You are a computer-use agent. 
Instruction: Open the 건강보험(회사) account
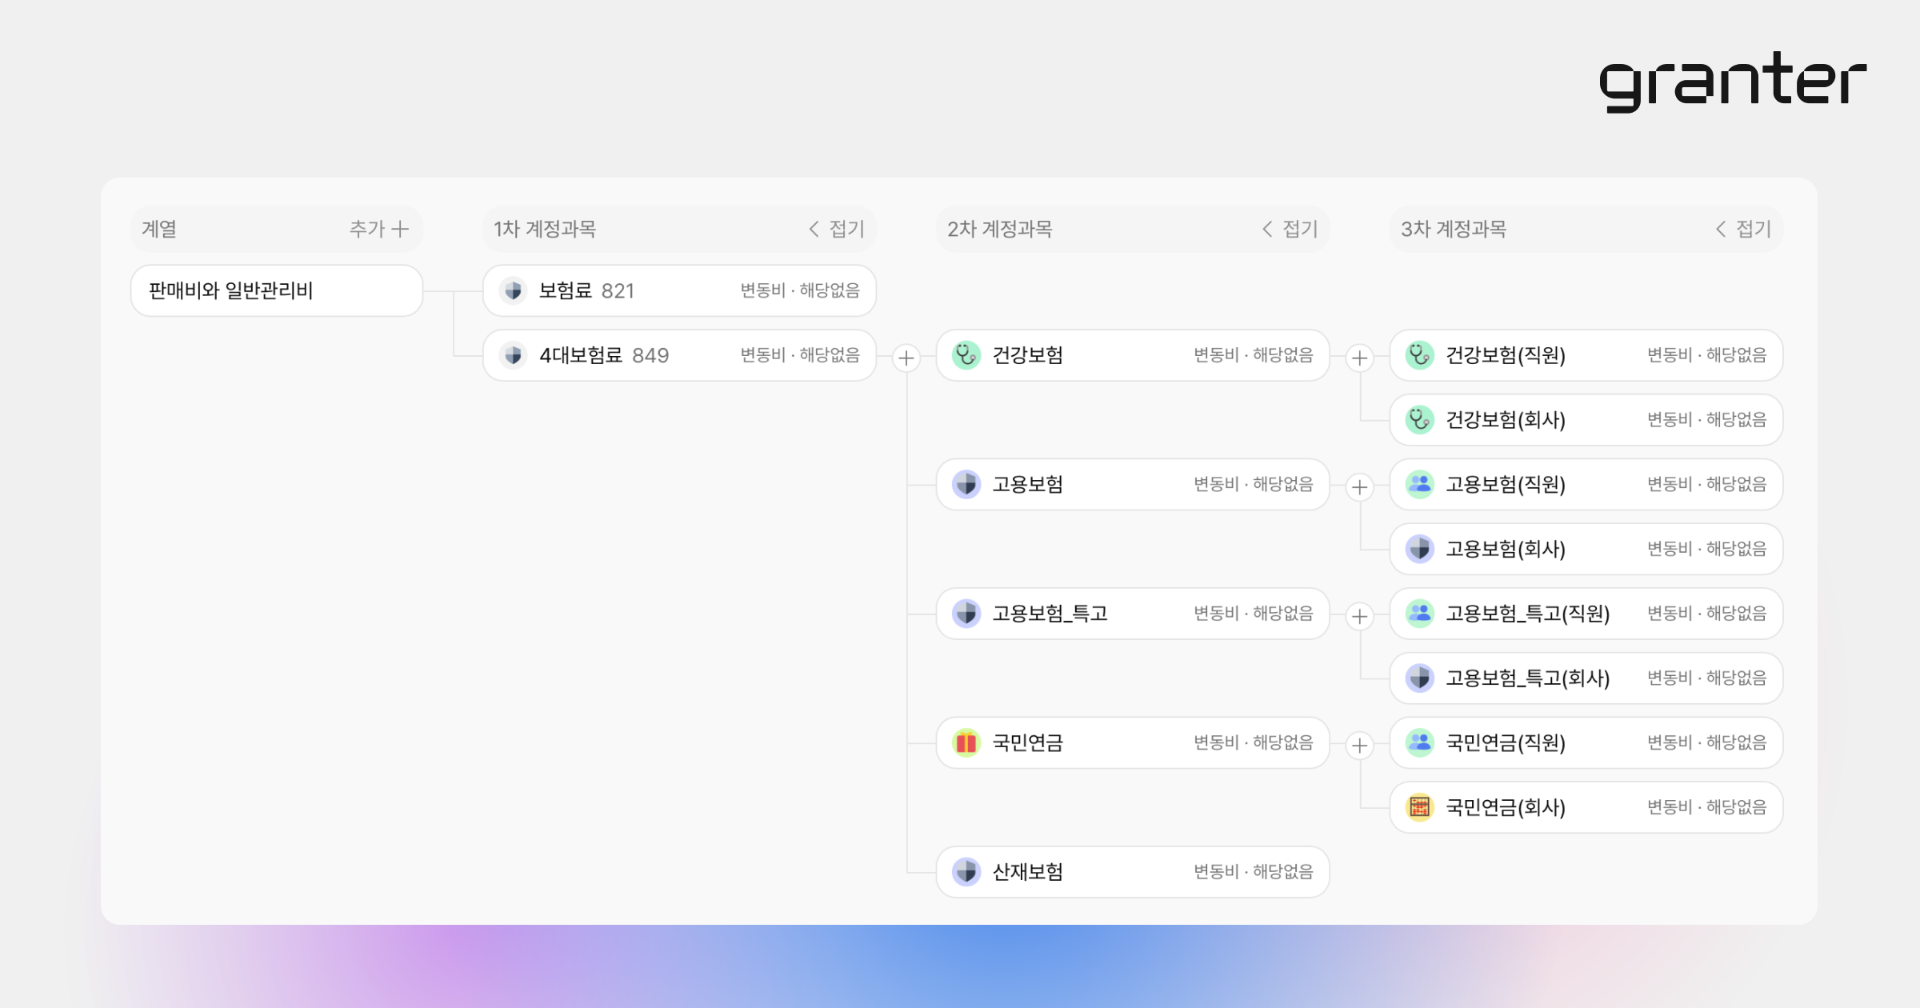[x=1586, y=420]
